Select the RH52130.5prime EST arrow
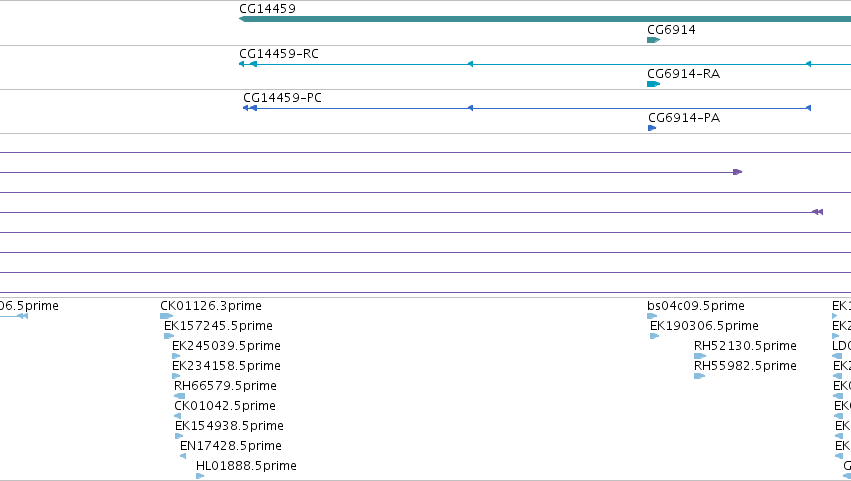Screen dimensions: 851x481 pyautogui.click(x=700, y=356)
